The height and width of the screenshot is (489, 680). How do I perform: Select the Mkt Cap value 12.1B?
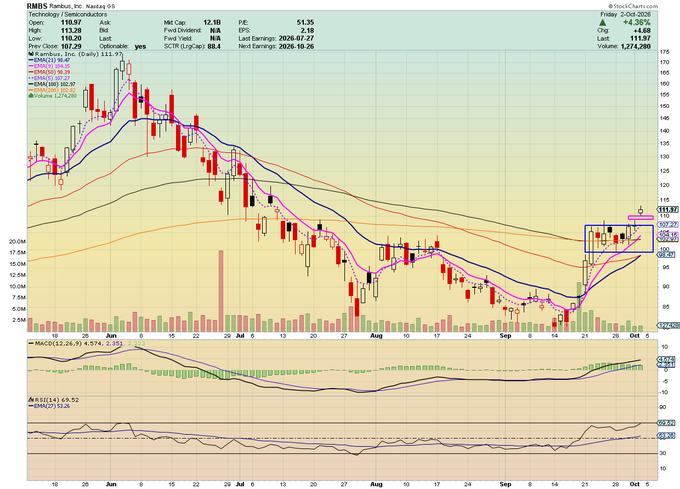click(212, 23)
